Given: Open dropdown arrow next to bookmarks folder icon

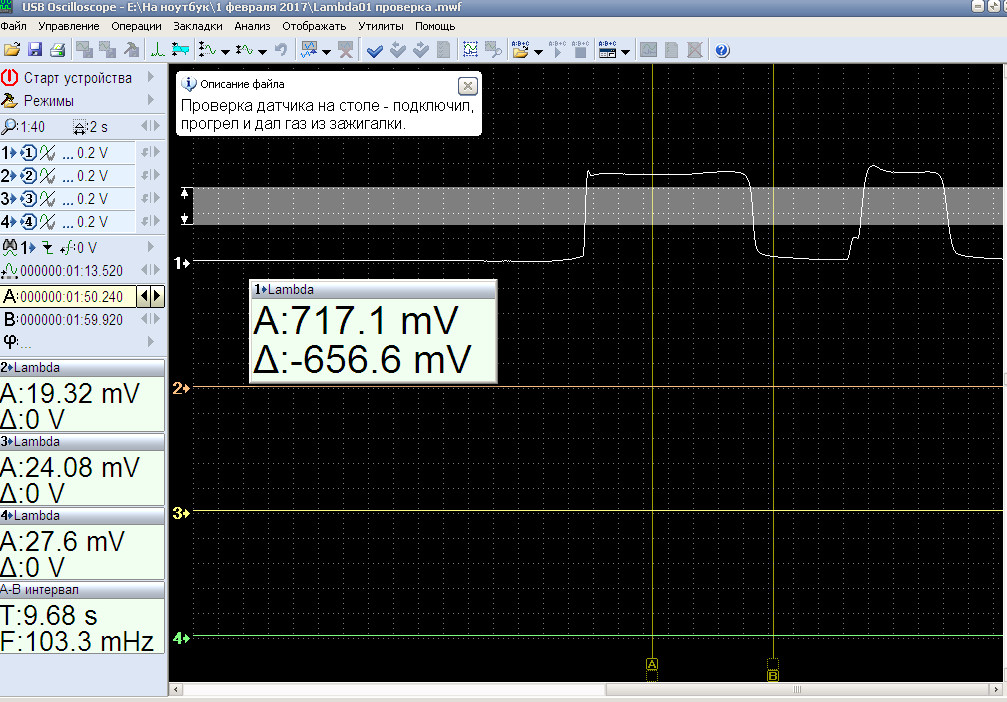Looking at the screenshot, I should pos(539,50).
